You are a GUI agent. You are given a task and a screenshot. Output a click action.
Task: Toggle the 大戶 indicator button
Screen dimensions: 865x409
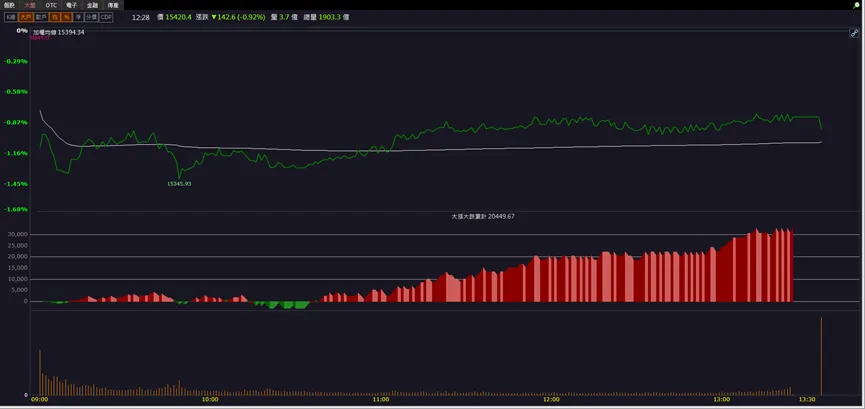26,17
